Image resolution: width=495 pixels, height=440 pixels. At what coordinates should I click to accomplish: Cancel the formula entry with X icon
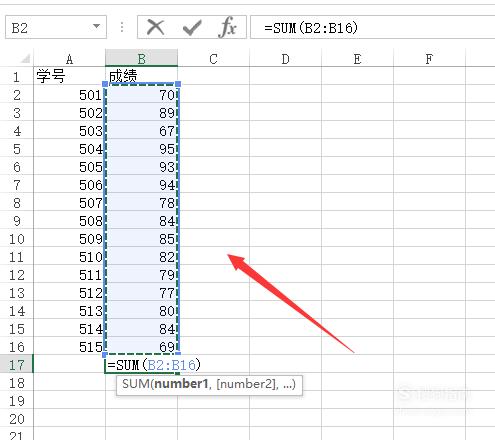point(155,27)
